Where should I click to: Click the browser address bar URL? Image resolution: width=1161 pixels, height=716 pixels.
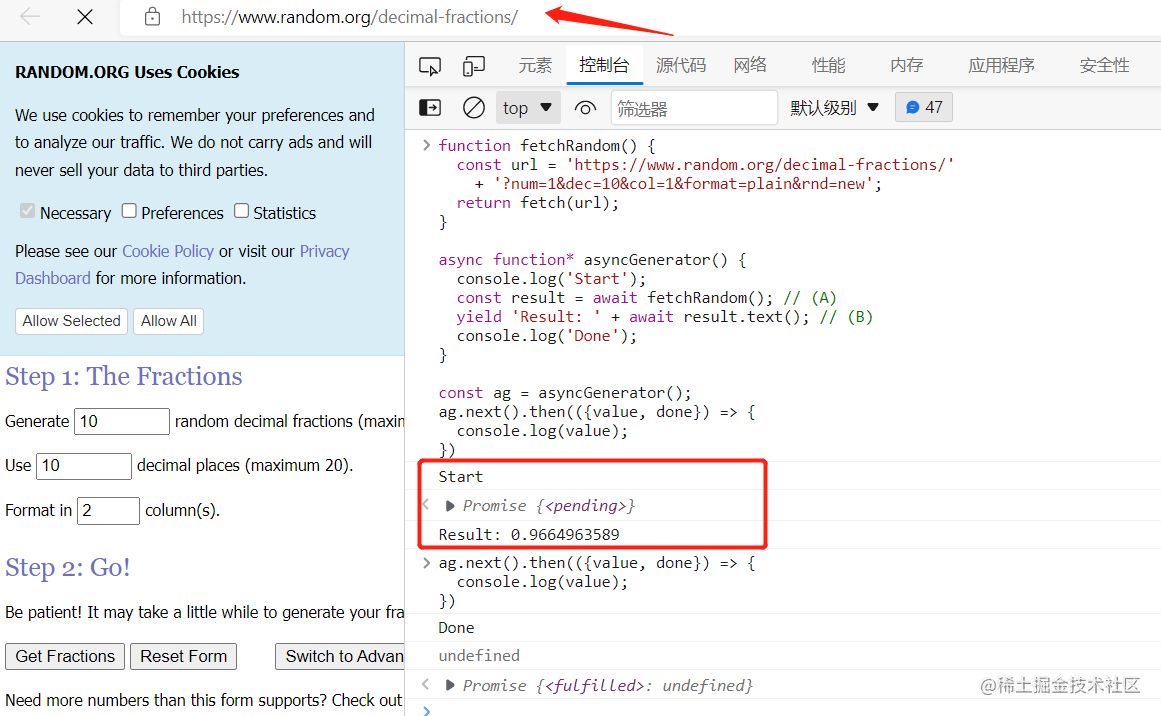[349, 16]
